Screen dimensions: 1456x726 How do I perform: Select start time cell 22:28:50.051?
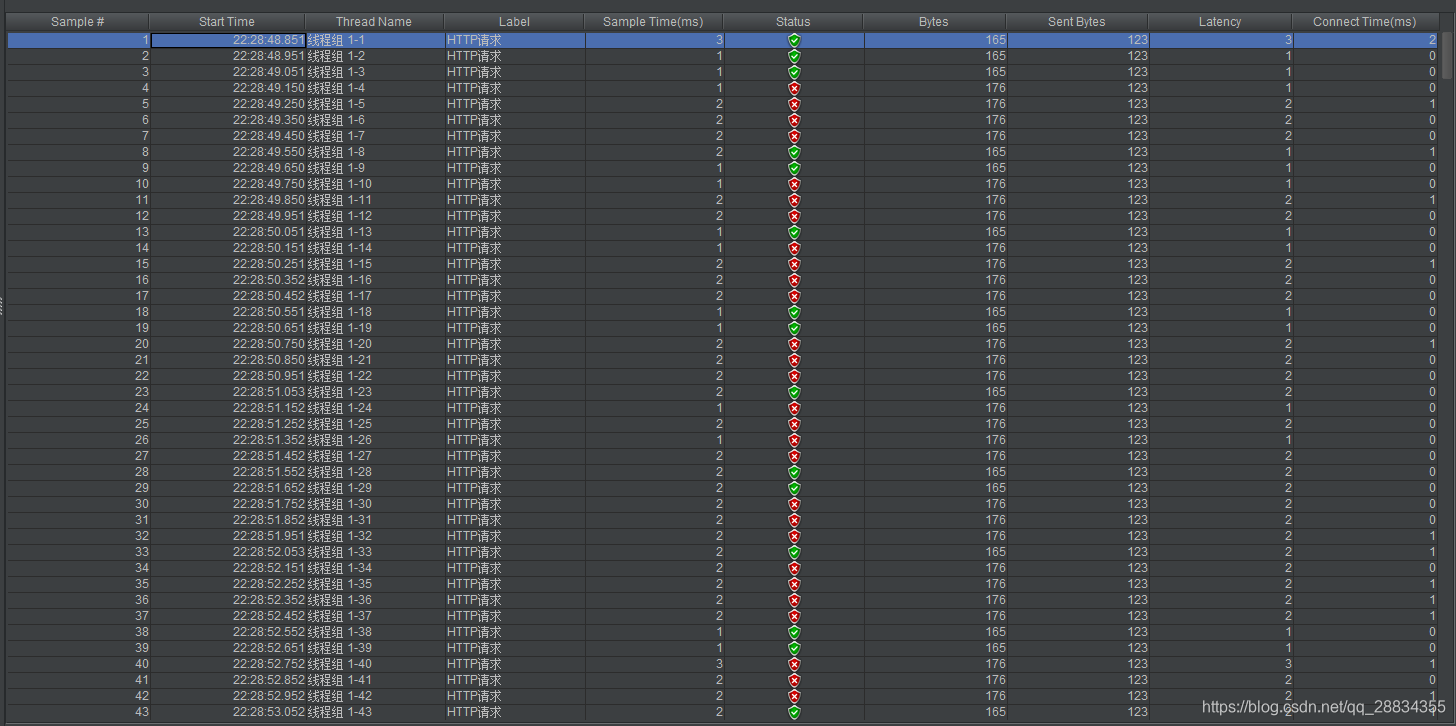(228, 232)
